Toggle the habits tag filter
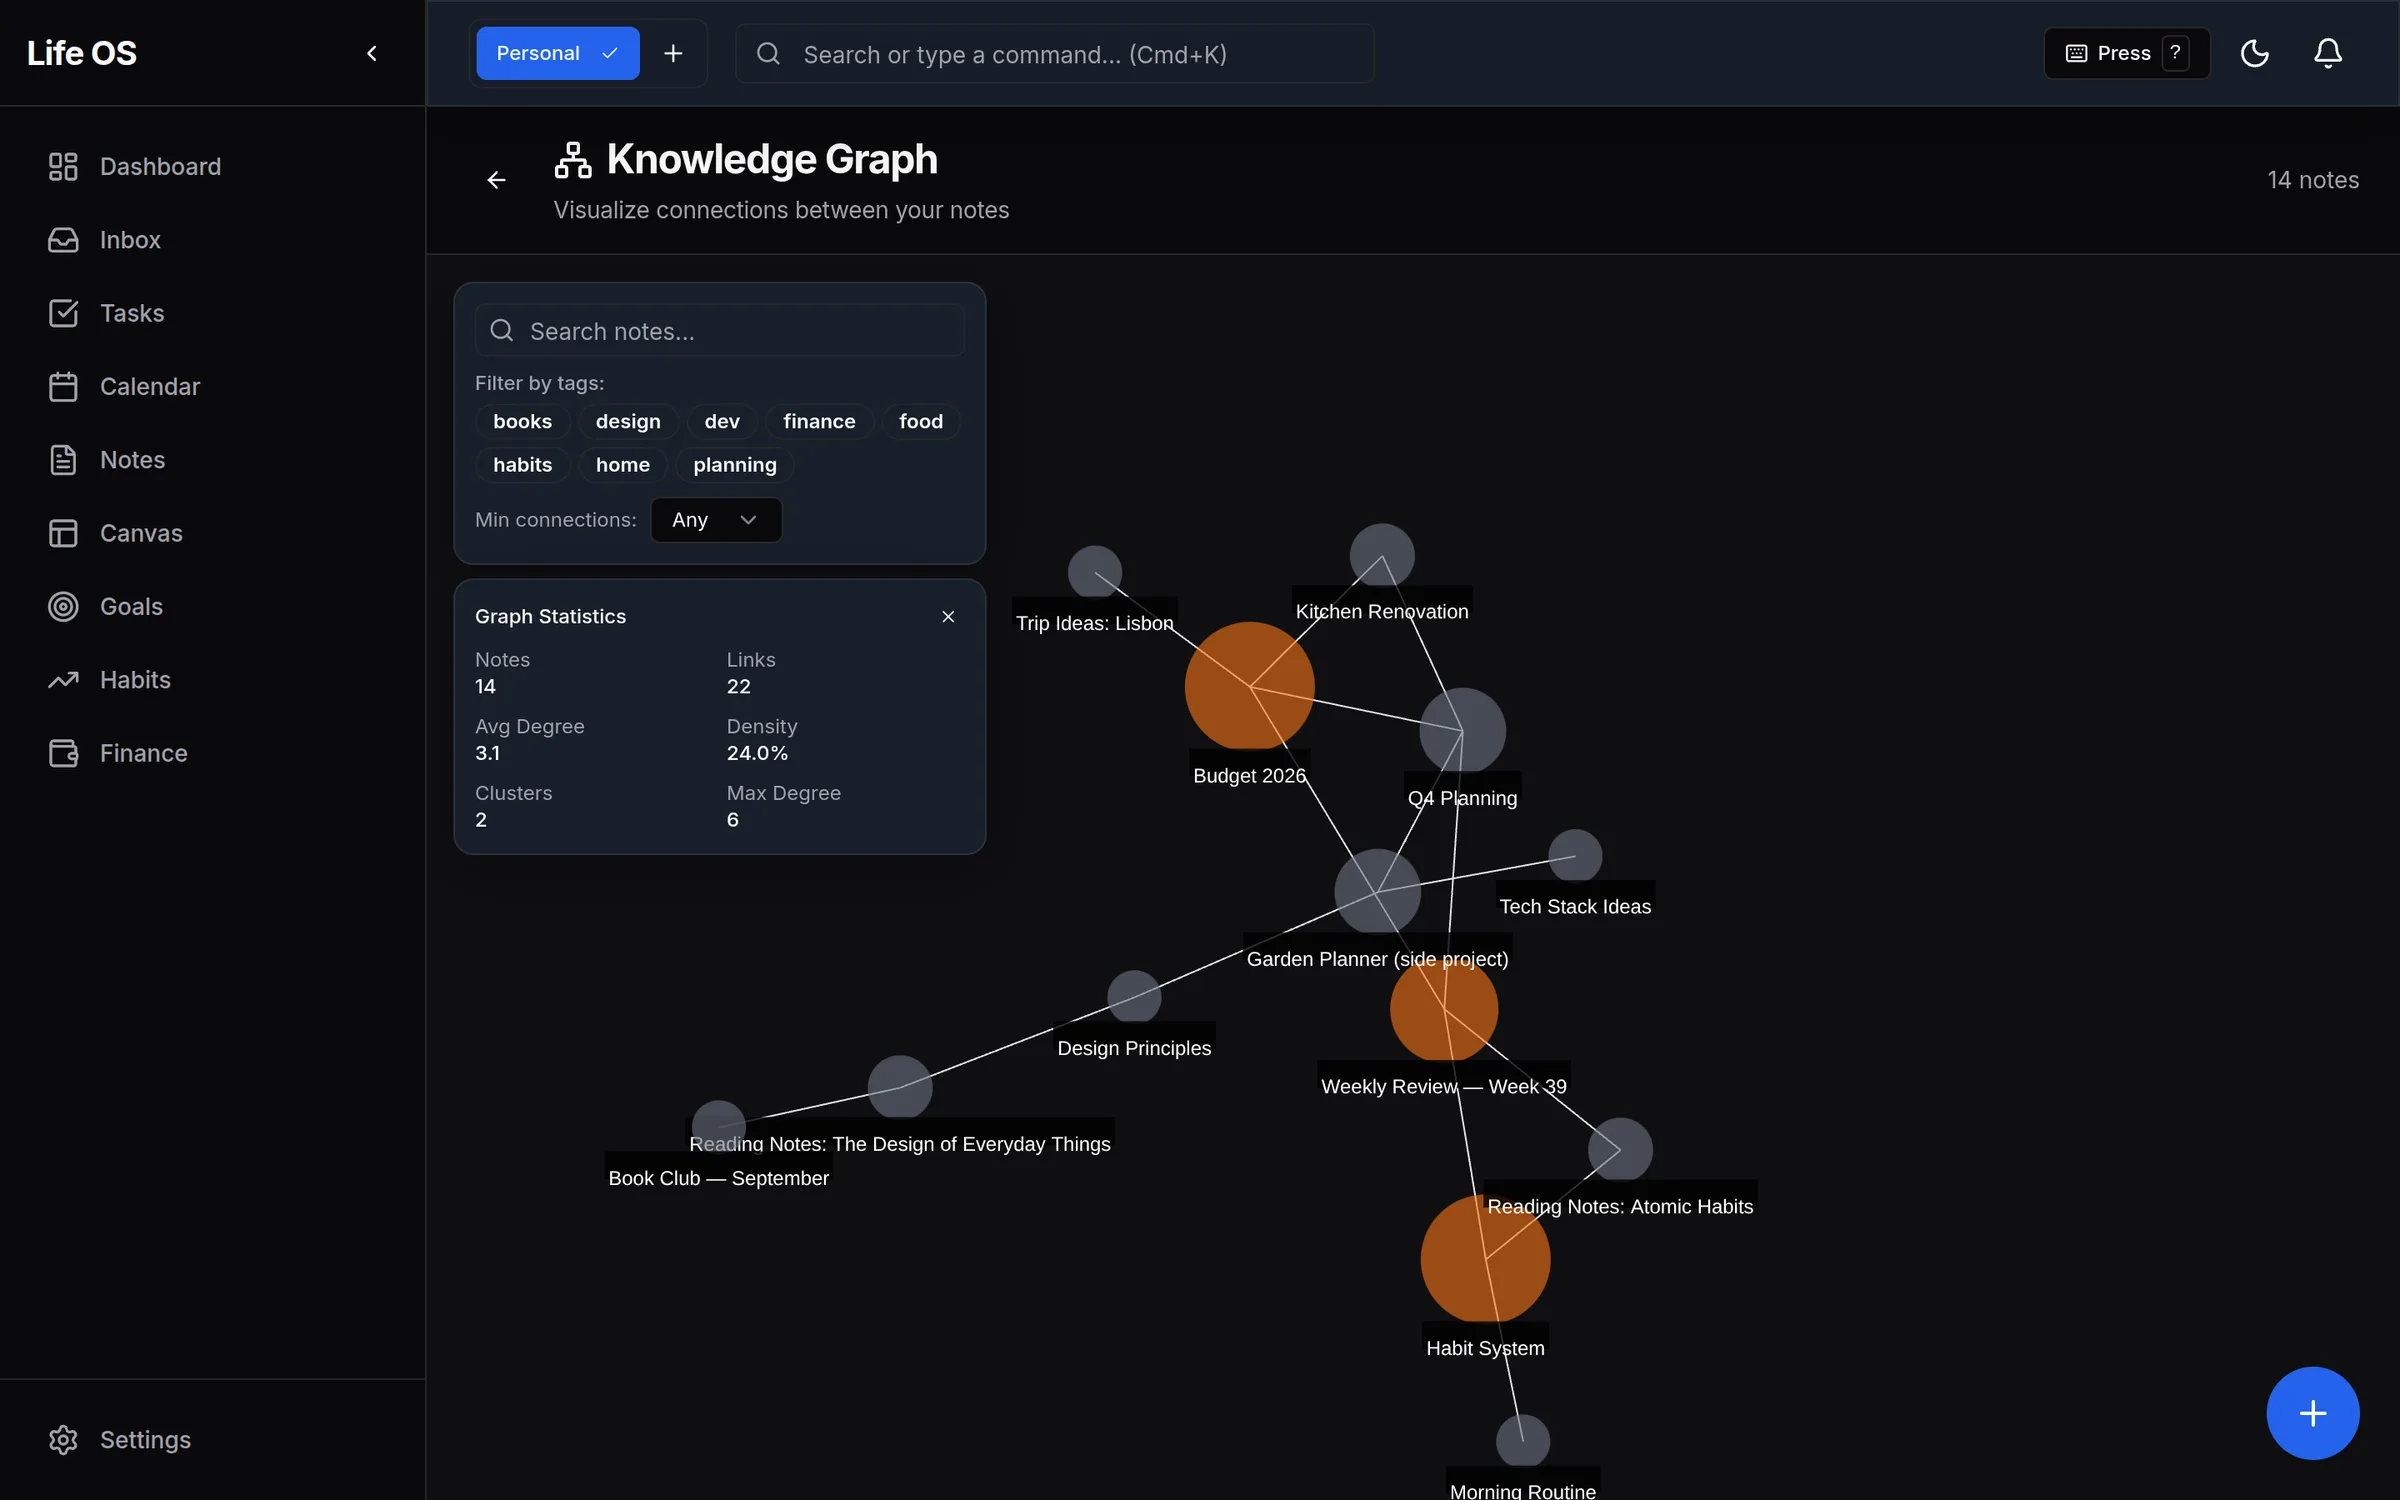This screenshot has height=1500, width=2400. (x=522, y=465)
